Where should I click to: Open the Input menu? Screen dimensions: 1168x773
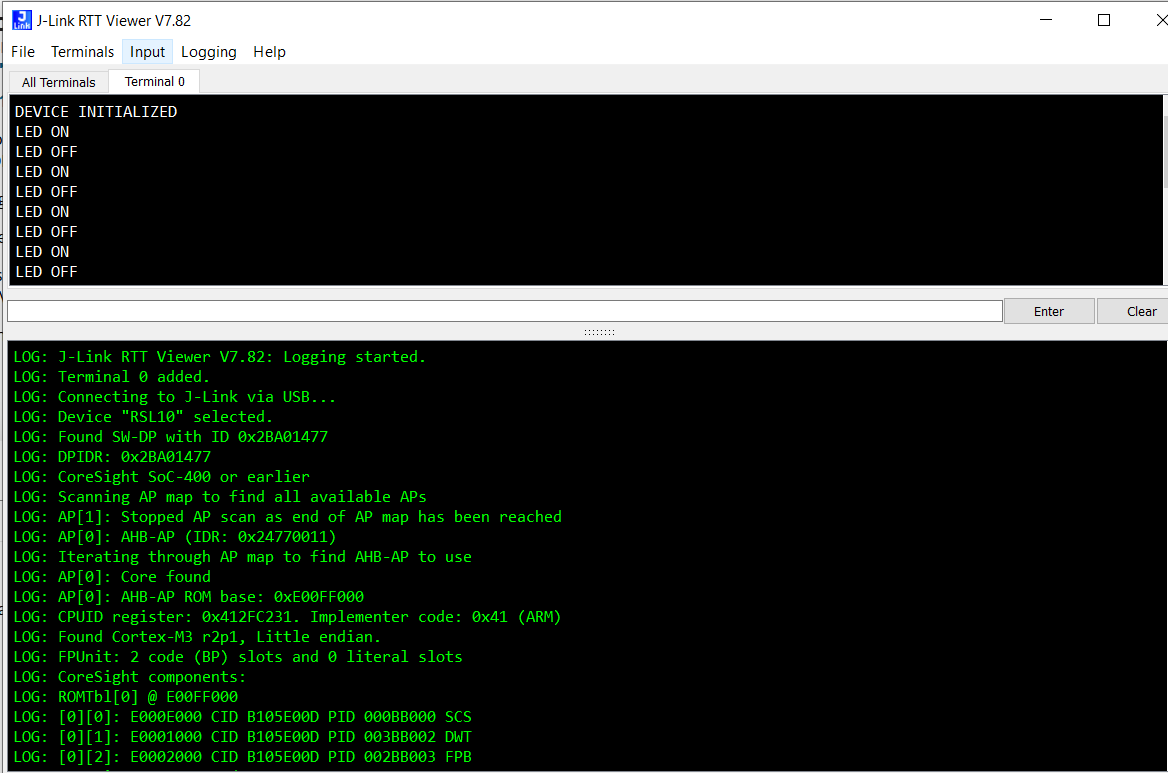click(147, 51)
